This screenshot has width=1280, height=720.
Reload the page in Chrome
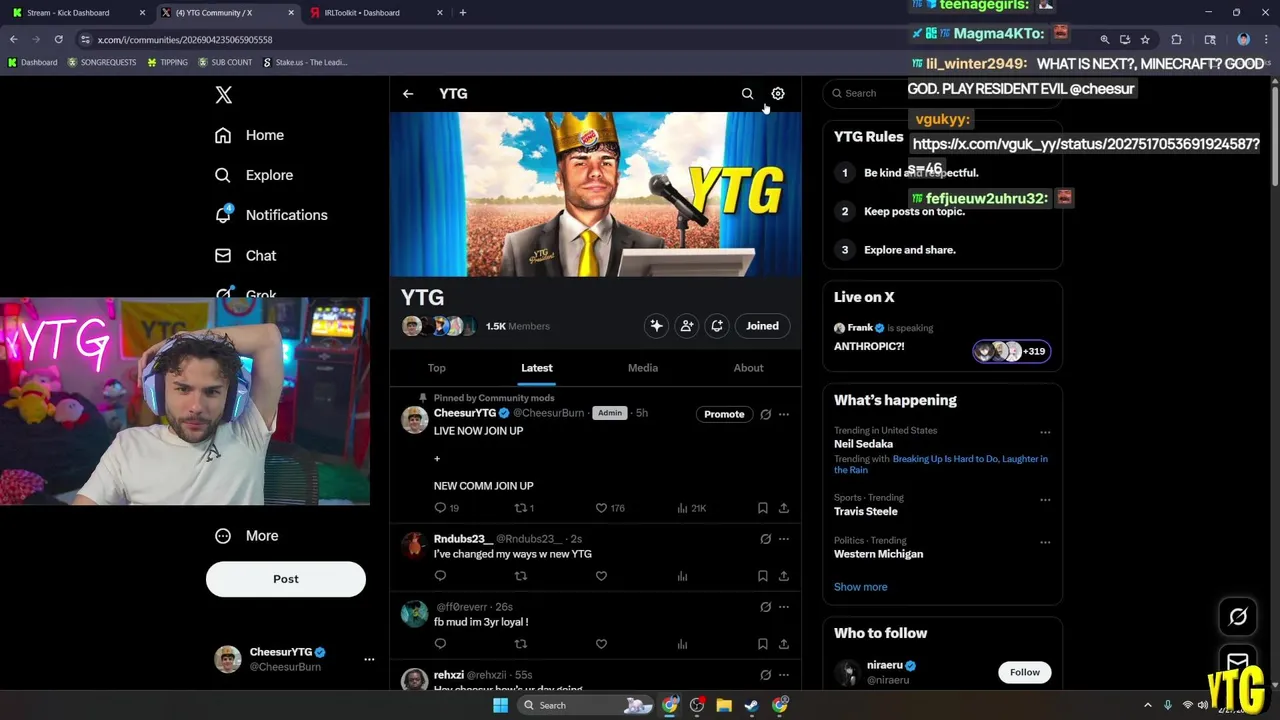click(x=59, y=39)
